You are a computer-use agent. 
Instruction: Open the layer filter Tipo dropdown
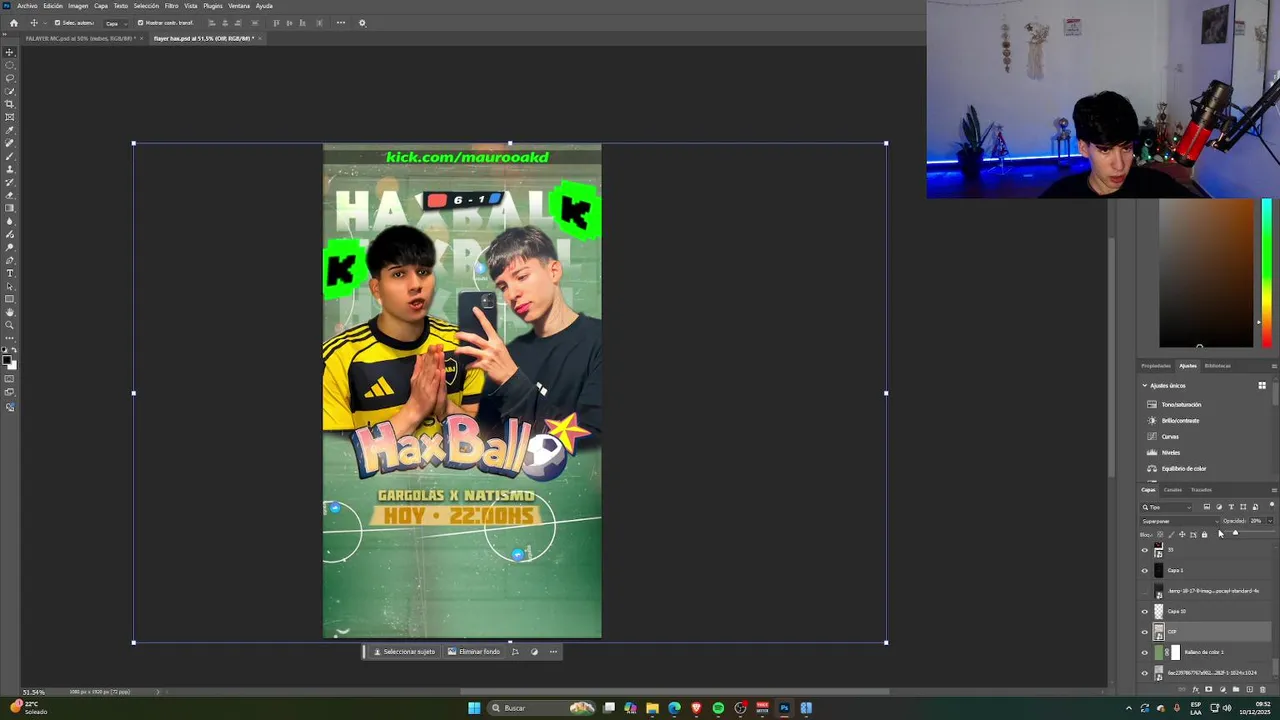click(x=1167, y=507)
